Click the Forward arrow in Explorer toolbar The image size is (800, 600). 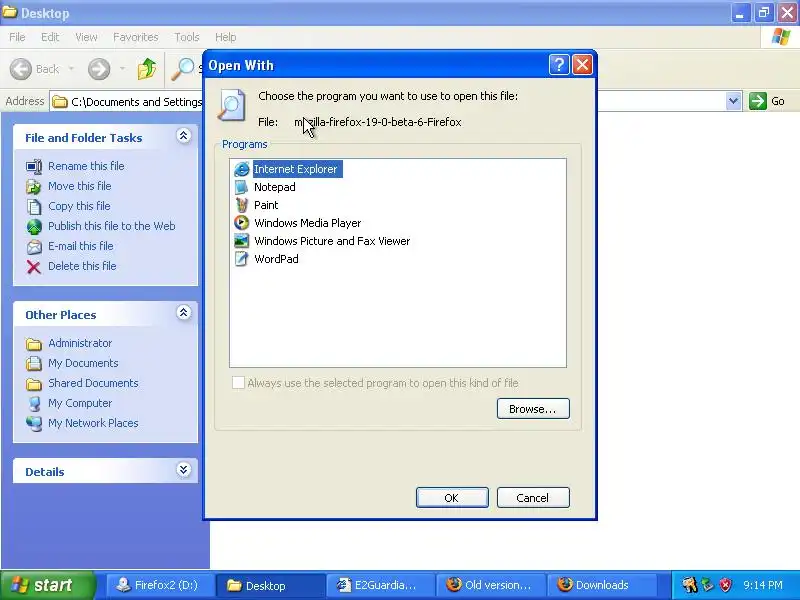[99, 69]
